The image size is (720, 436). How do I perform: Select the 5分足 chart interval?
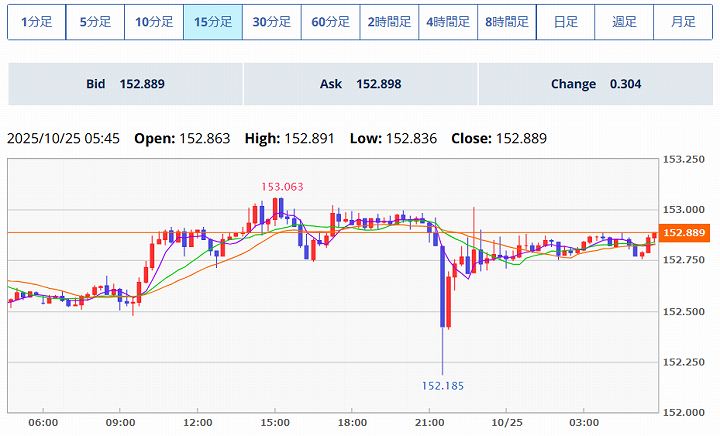click(95, 21)
